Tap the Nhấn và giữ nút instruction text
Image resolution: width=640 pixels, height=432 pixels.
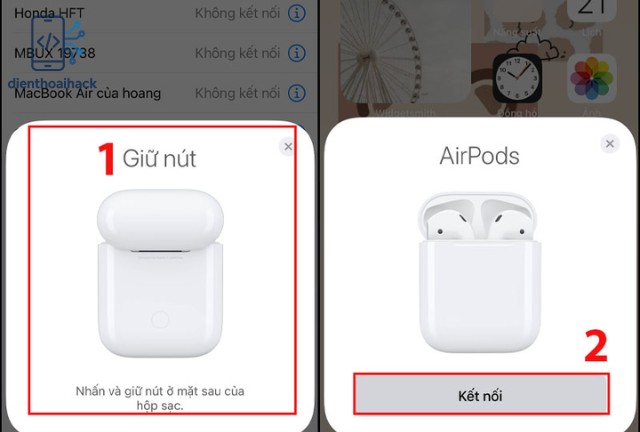tap(160, 398)
